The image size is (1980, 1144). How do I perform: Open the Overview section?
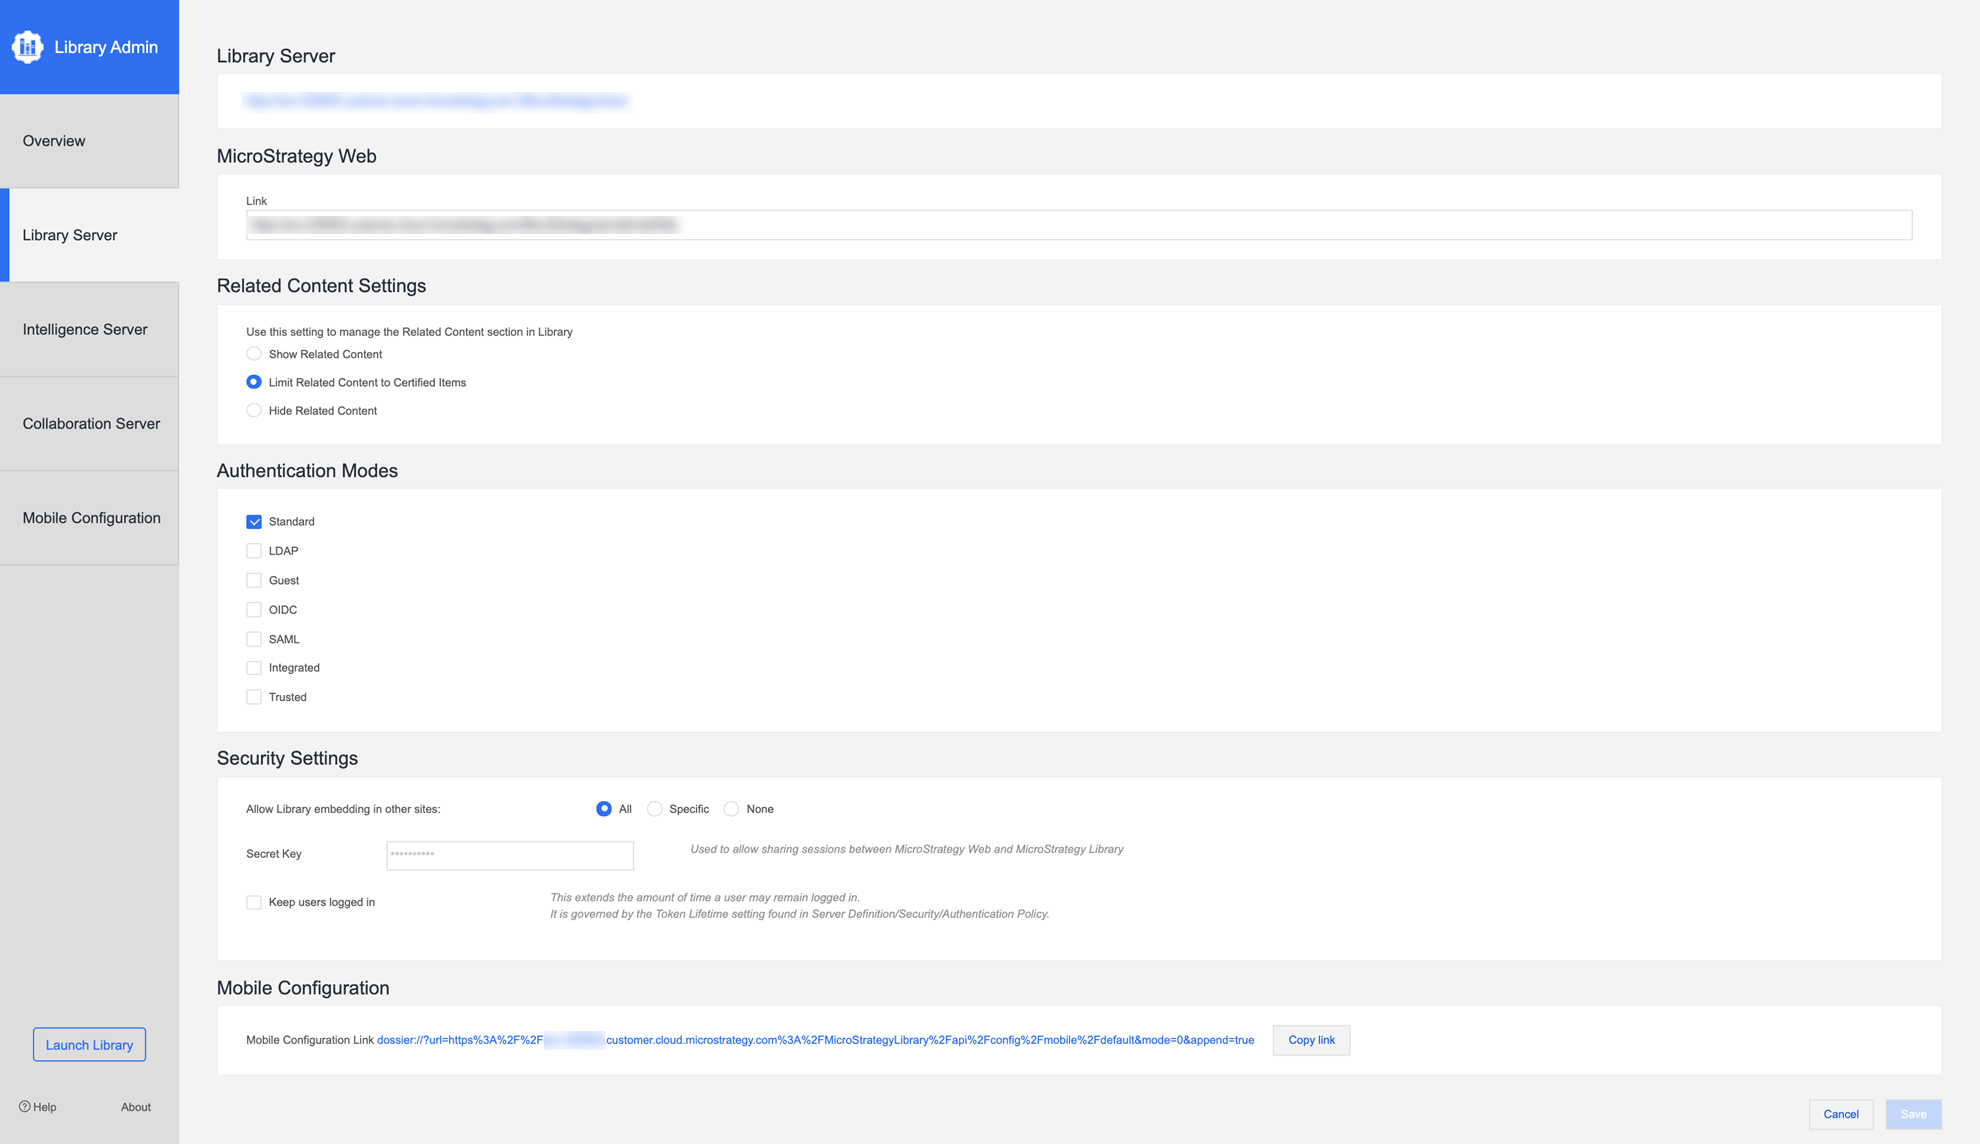(54, 141)
